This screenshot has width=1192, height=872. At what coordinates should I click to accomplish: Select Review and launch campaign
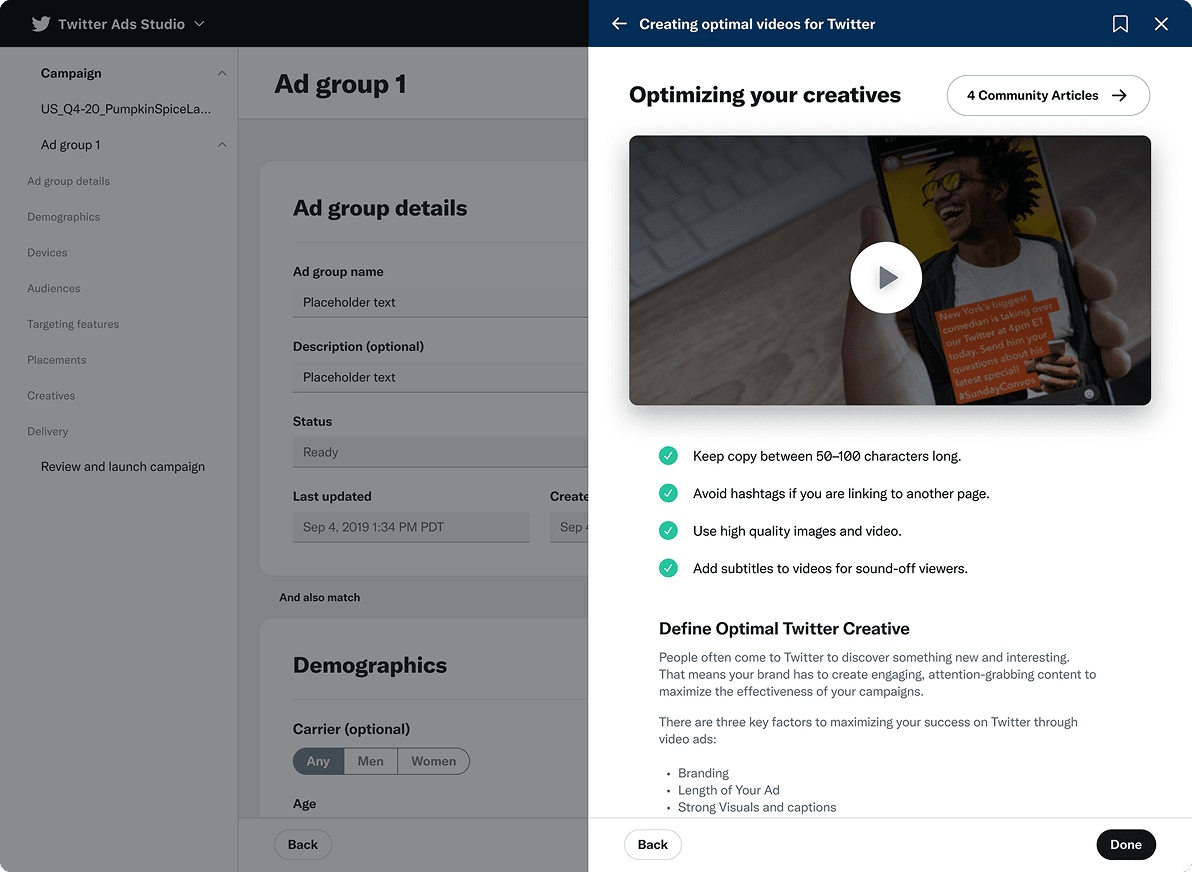click(122, 466)
